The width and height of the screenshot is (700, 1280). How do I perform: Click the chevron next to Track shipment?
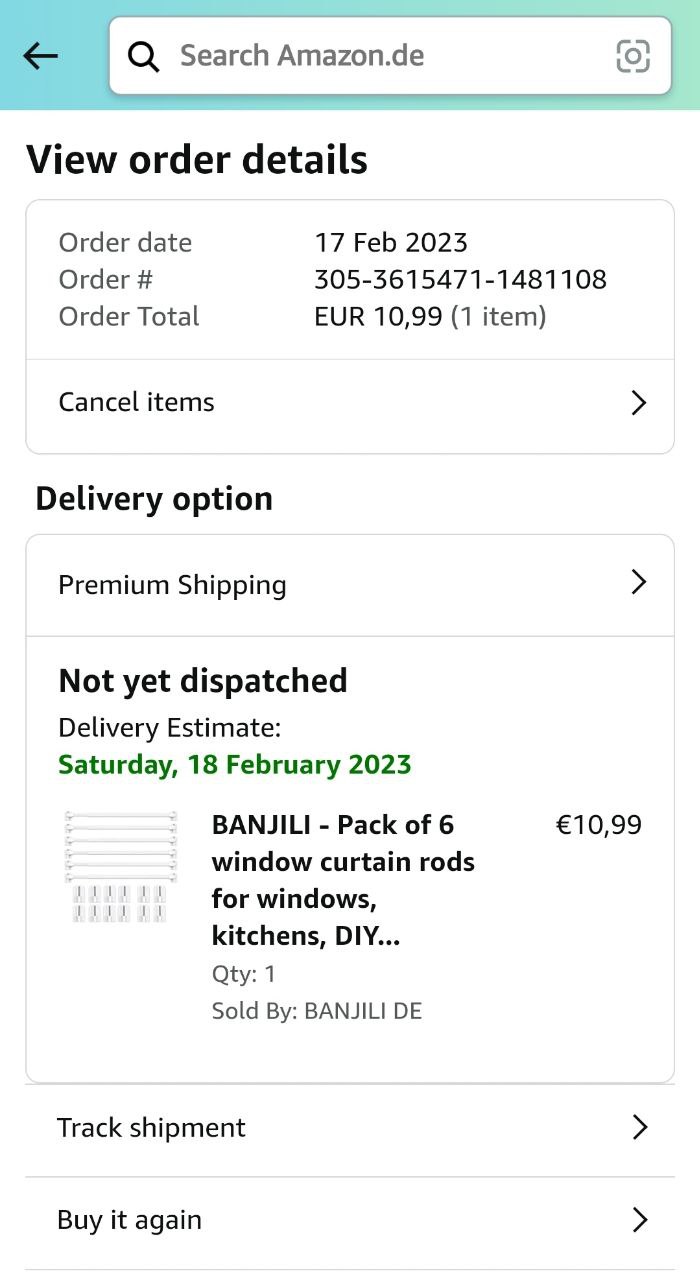[640, 1128]
